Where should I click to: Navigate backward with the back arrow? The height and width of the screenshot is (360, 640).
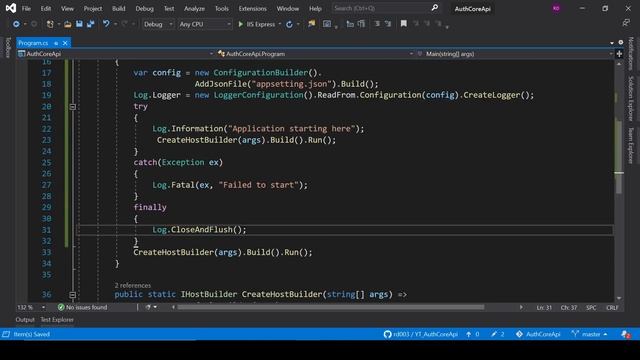(16, 24)
